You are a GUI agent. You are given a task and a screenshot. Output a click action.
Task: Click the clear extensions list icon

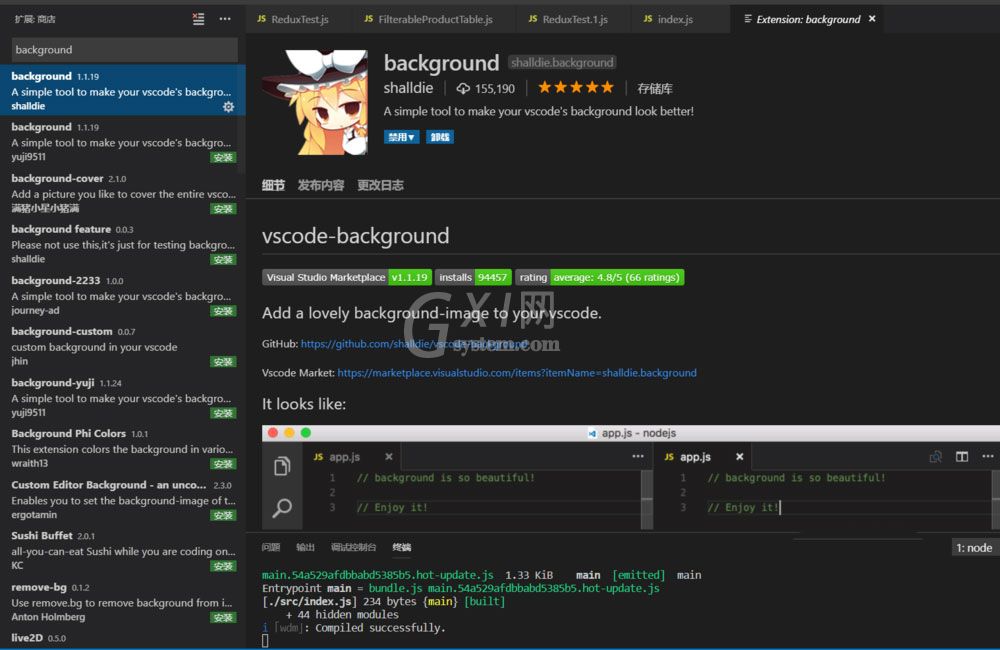(x=198, y=19)
